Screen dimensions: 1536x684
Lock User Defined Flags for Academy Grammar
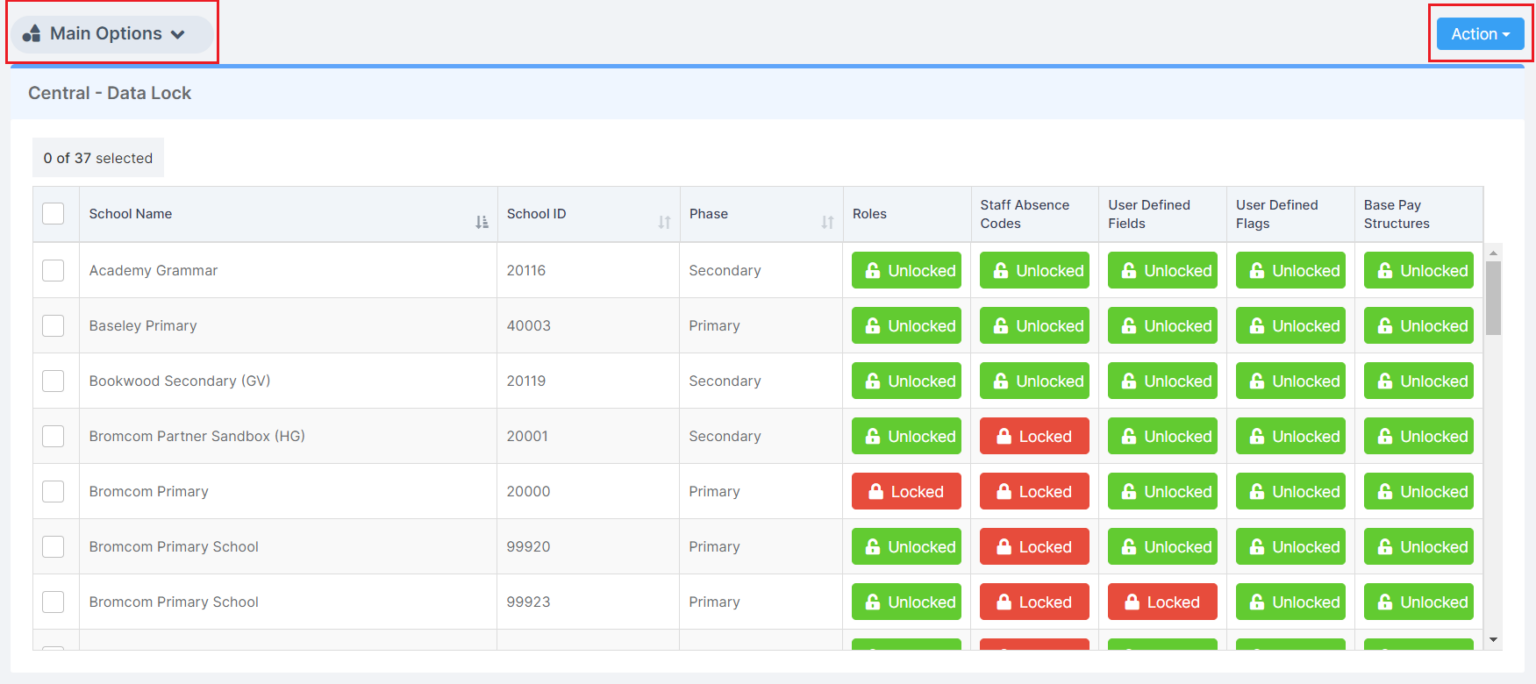click(1290, 270)
